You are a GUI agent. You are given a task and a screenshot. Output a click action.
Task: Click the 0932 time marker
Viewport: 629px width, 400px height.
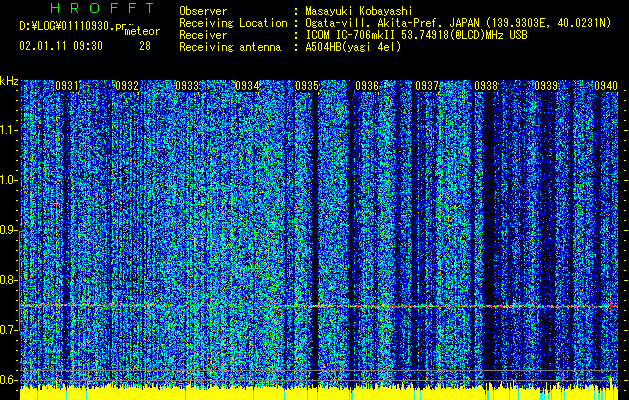[127, 86]
